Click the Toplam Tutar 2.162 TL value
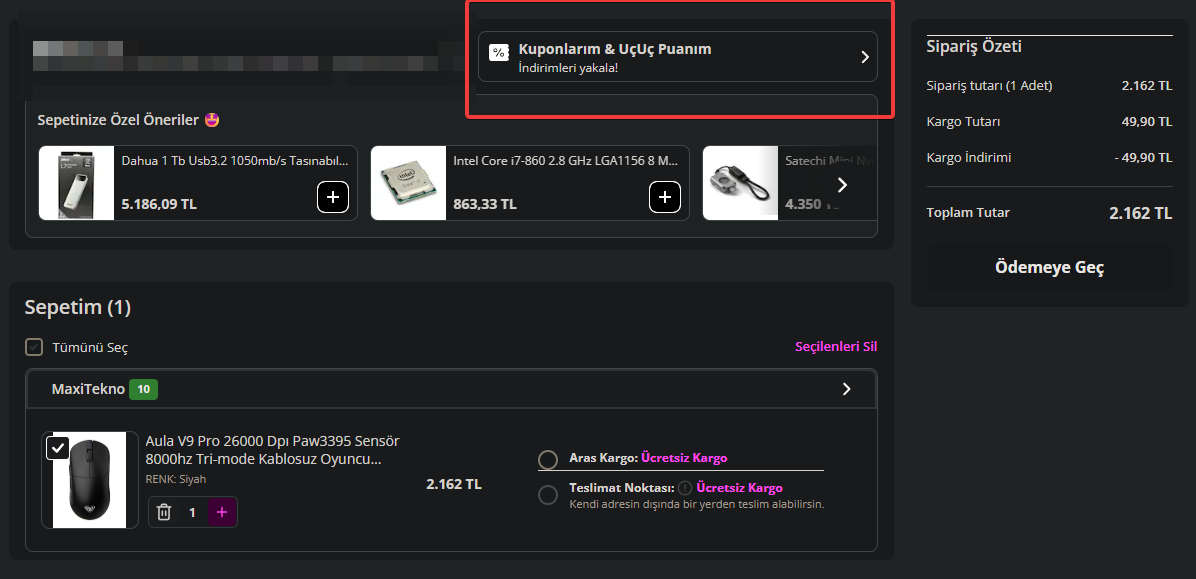Viewport: 1196px width, 579px height. point(1140,213)
